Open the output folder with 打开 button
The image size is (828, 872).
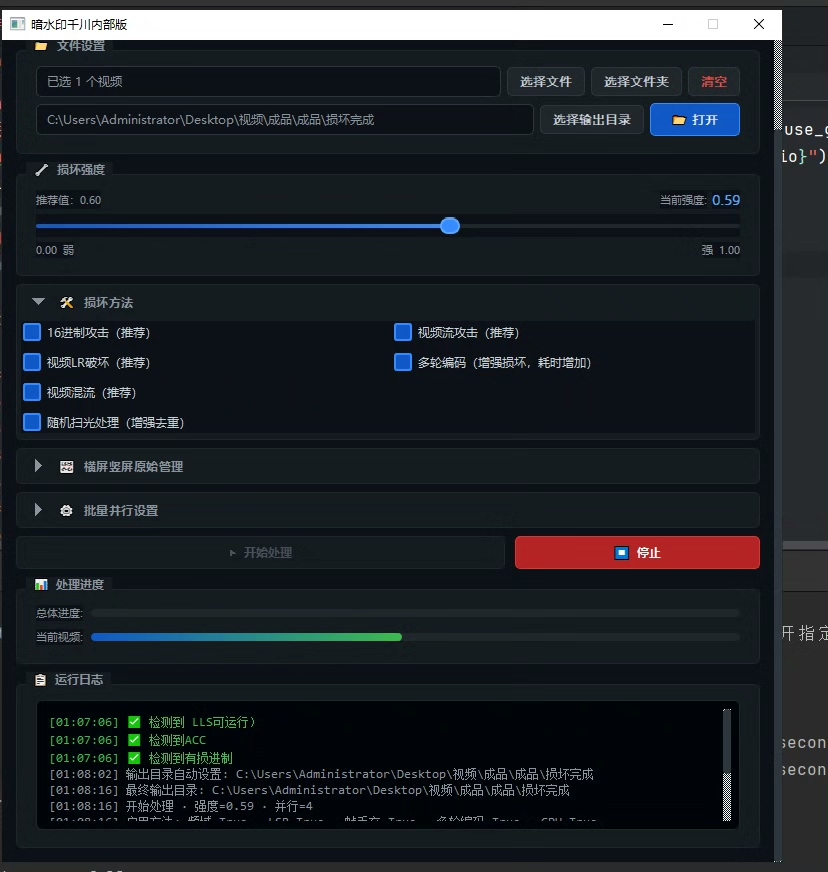pos(695,120)
